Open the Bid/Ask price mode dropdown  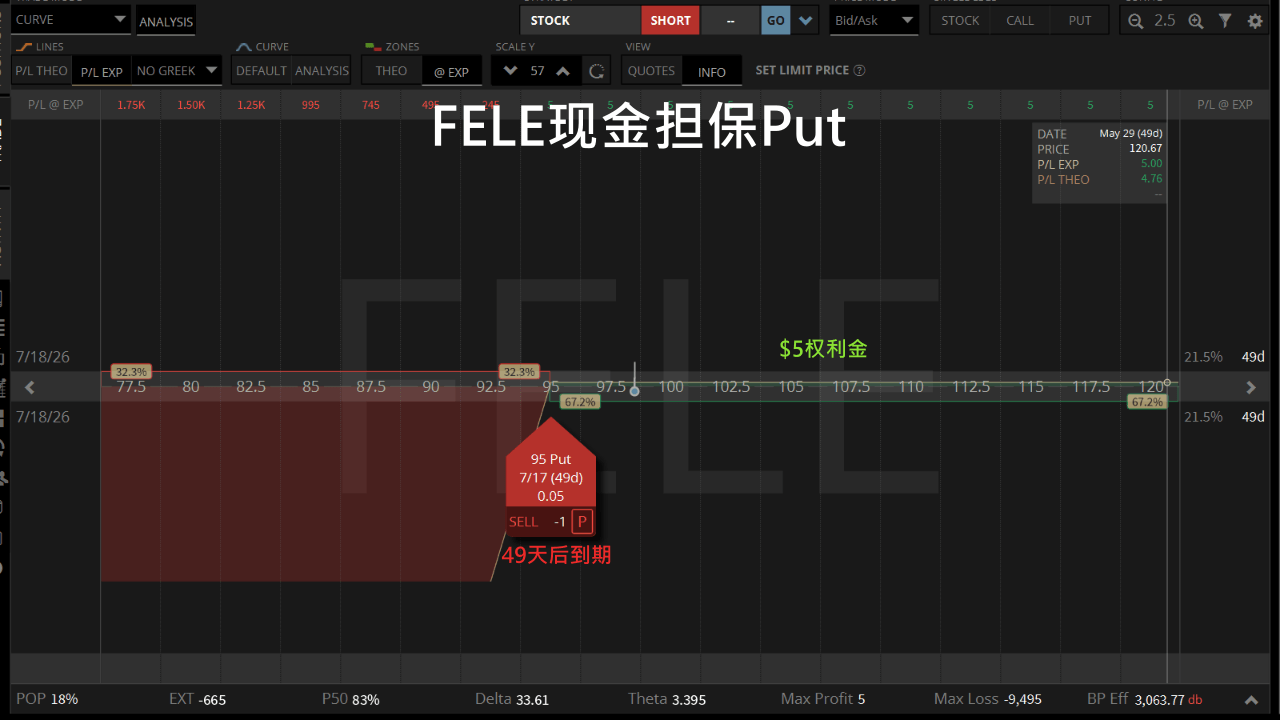pyautogui.click(x=874, y=20)
